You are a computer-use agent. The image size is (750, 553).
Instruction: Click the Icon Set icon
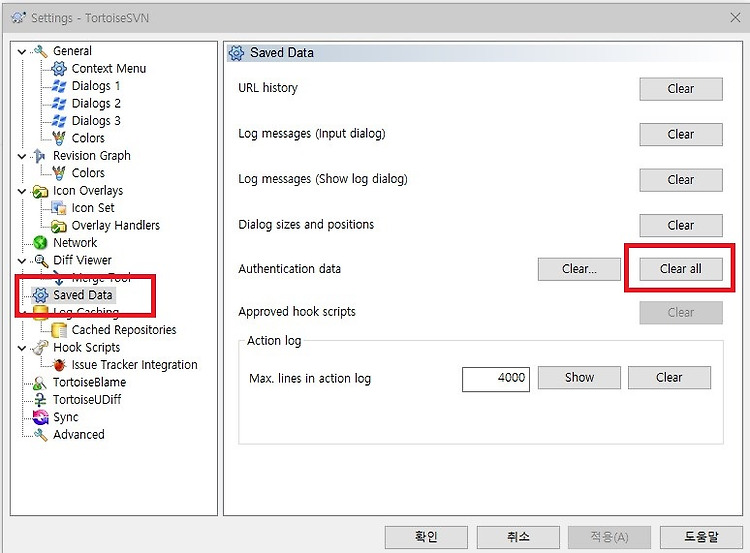59,208
